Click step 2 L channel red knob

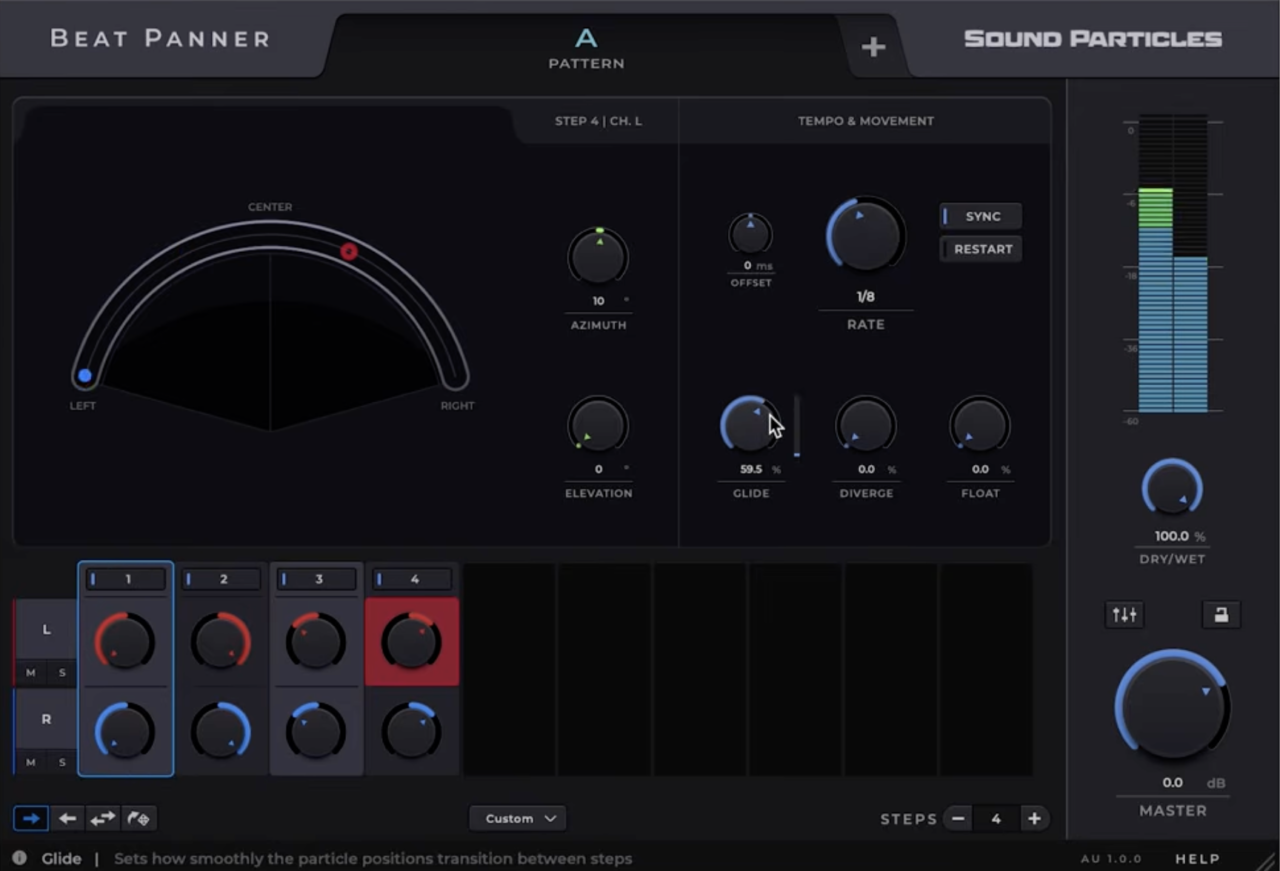point(221,641)
